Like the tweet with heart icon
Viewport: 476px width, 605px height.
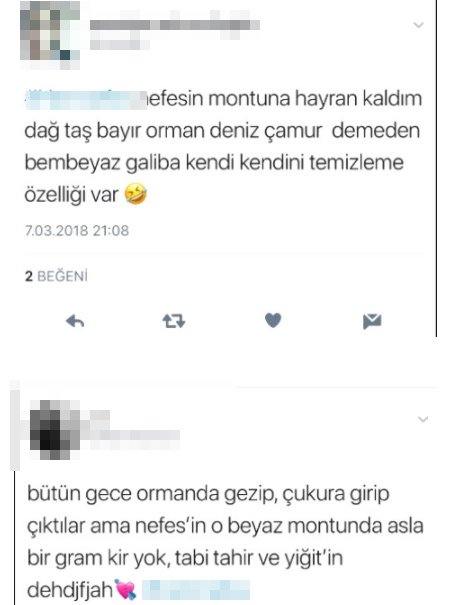pos(273,320)
